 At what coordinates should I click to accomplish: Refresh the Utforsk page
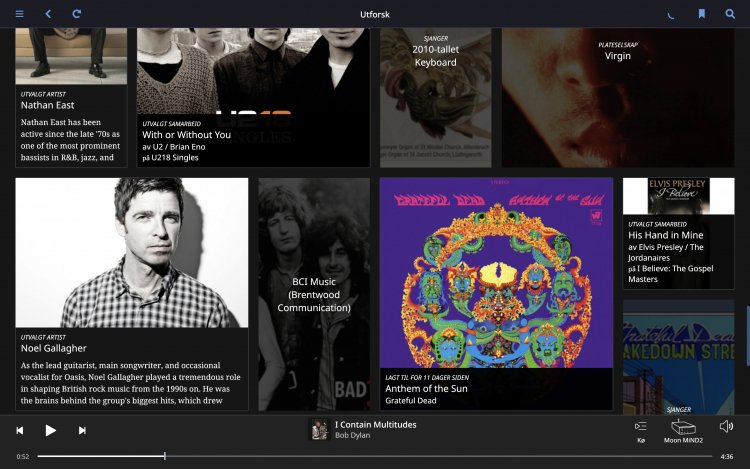tap(77, 14)
